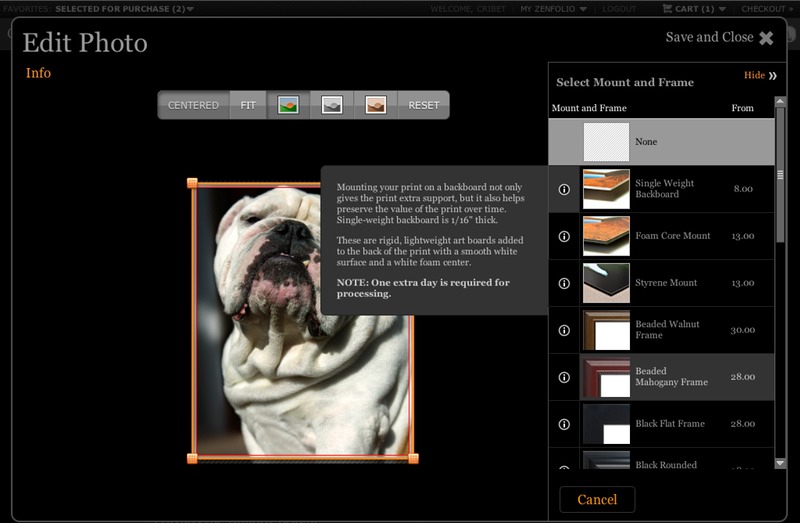Show info for Black Flat Frame
The width and height of the screenshot is (800, 523).
click(x=564, y=424)
